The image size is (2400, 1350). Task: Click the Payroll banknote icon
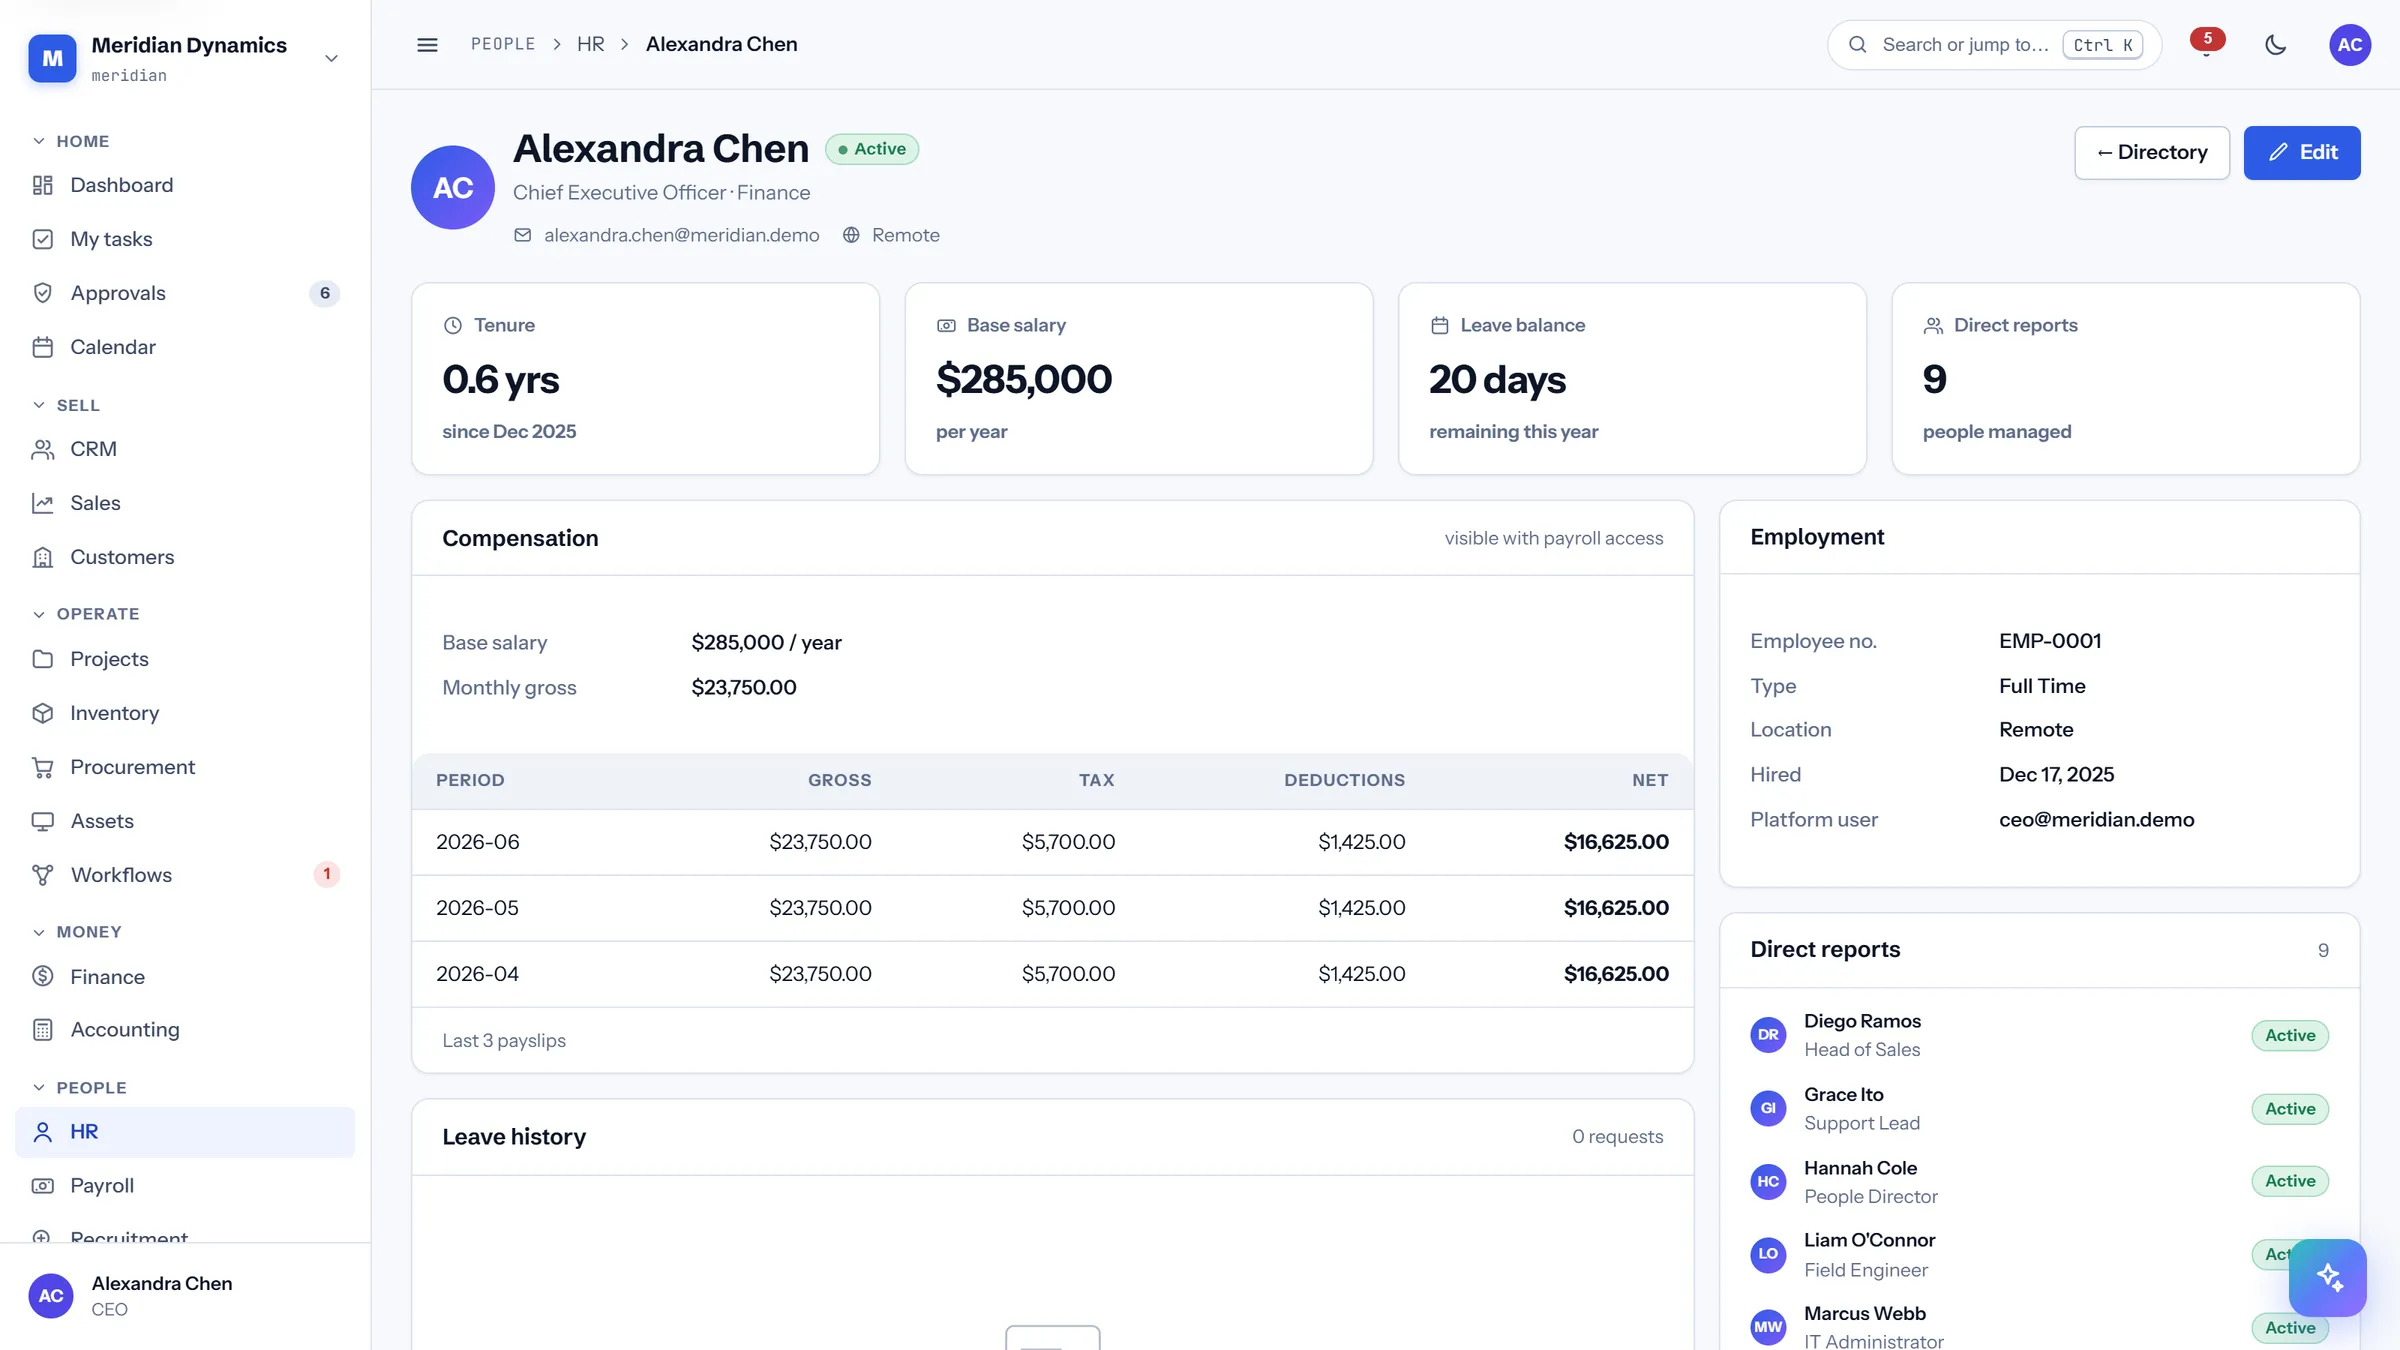(42, 1186)
